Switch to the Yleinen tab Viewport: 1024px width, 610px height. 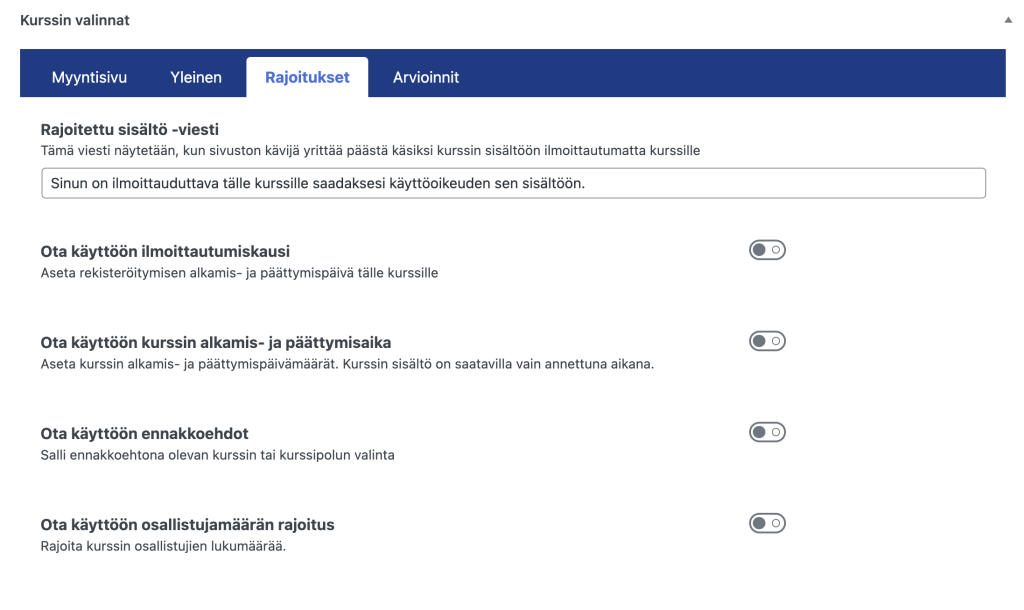(x=196, y=77)
